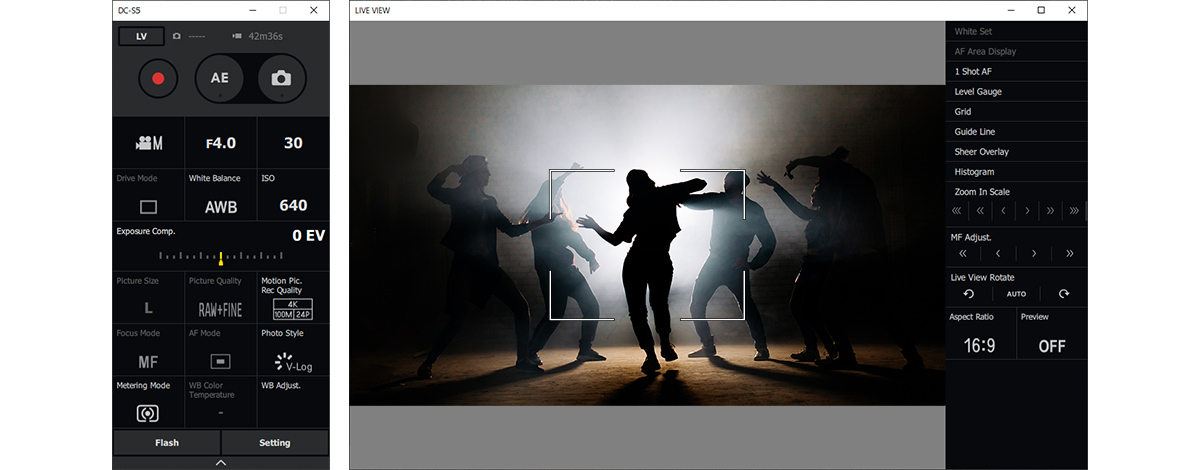Image resolution: width=1200 pixels, height=470 pixels.
Task: Open the Metering Mode icon setting
Action: pos(148,412)
